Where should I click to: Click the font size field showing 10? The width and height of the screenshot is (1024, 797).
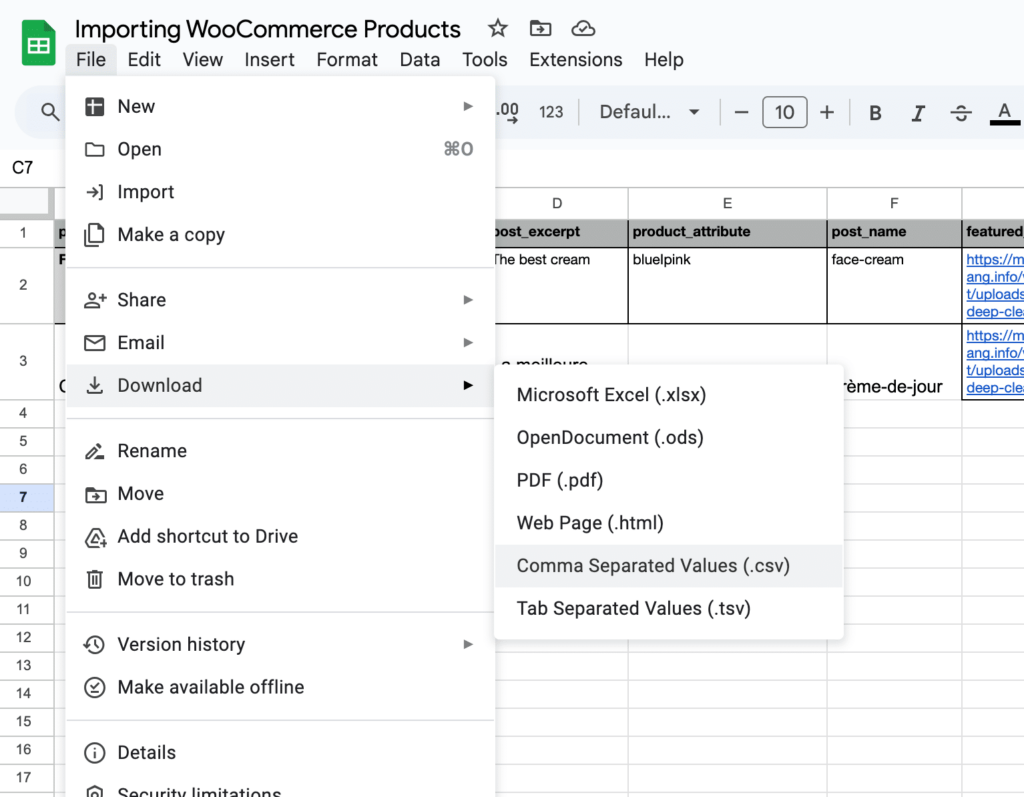pos(784,112)
